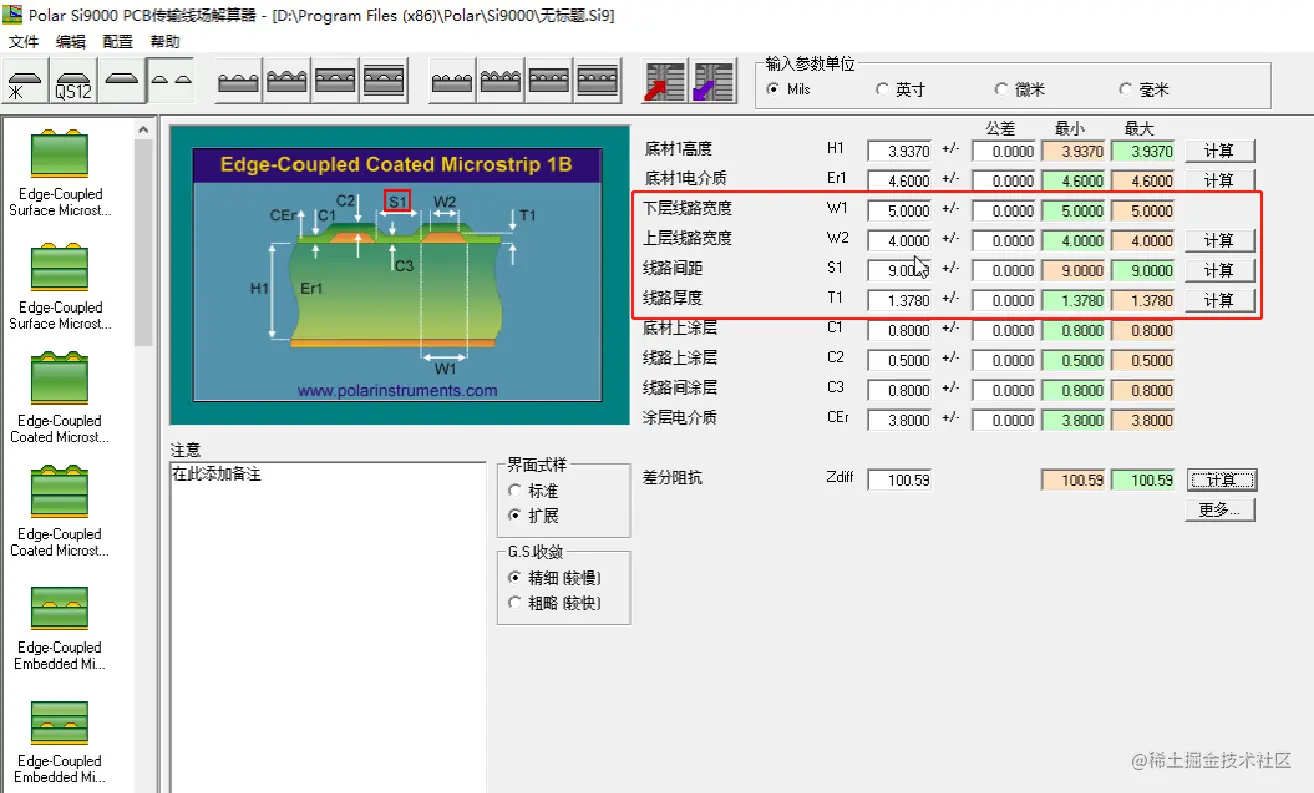Click 计算 button for S1 trace spacing
This screenshot has width=1314, height=793.
click(x=1220, y=270)
